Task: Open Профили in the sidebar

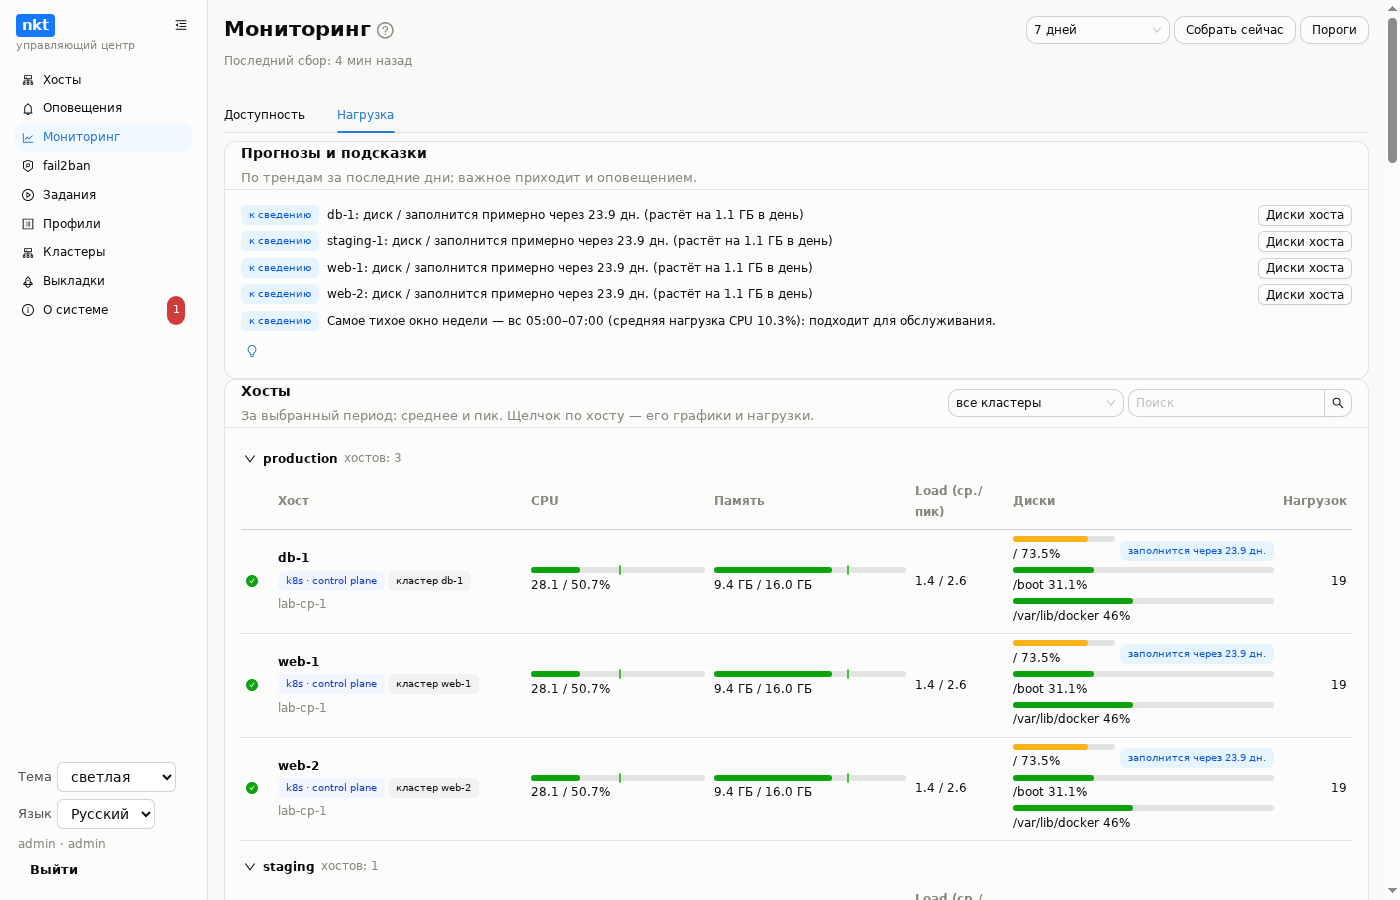Action: 103,224
